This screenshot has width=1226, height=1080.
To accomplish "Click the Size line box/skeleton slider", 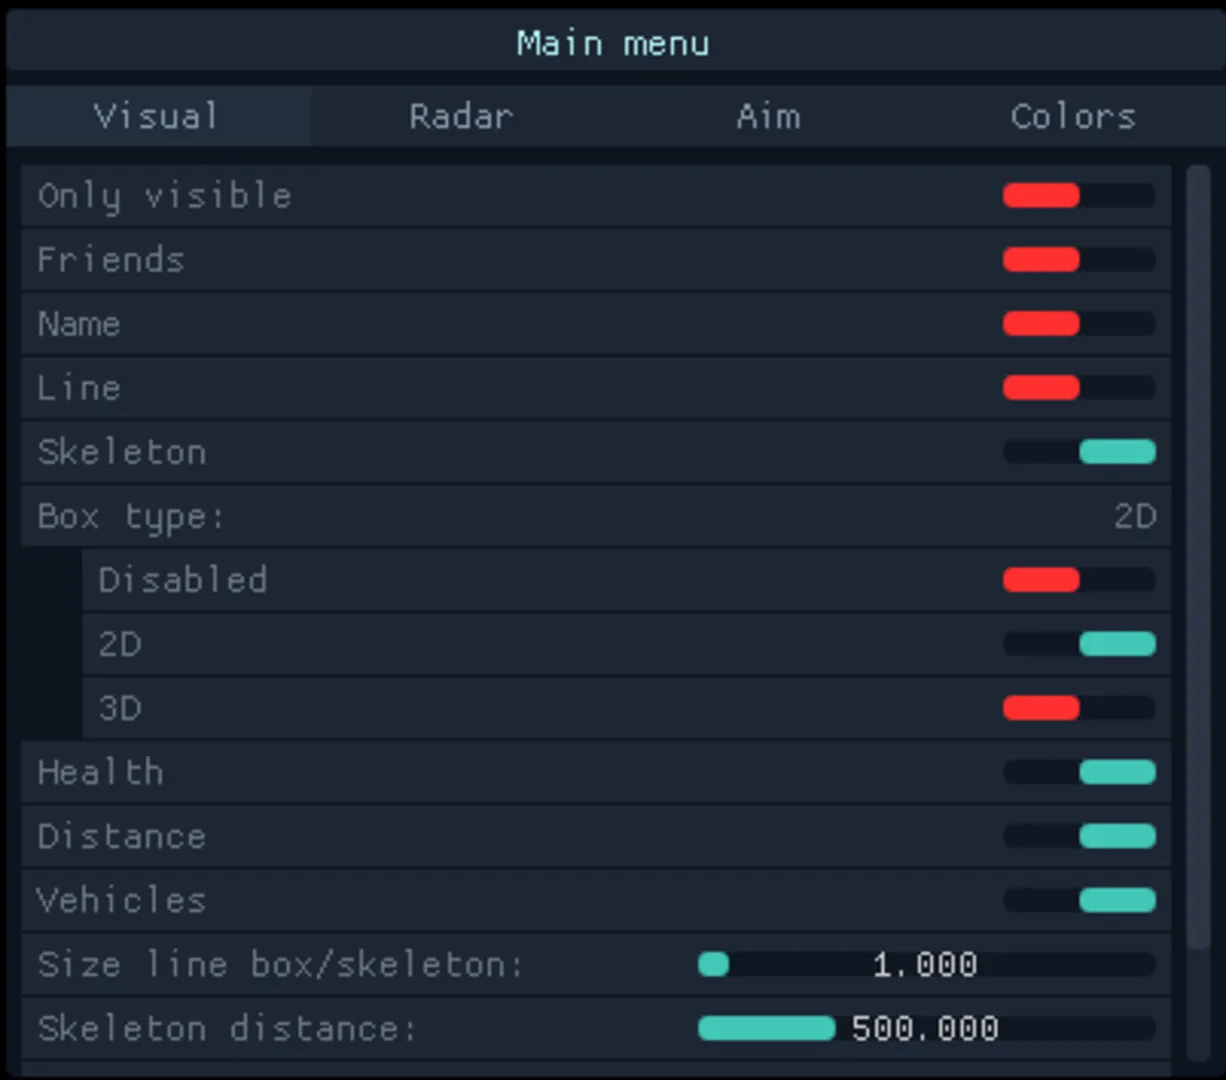I will 926,964.
